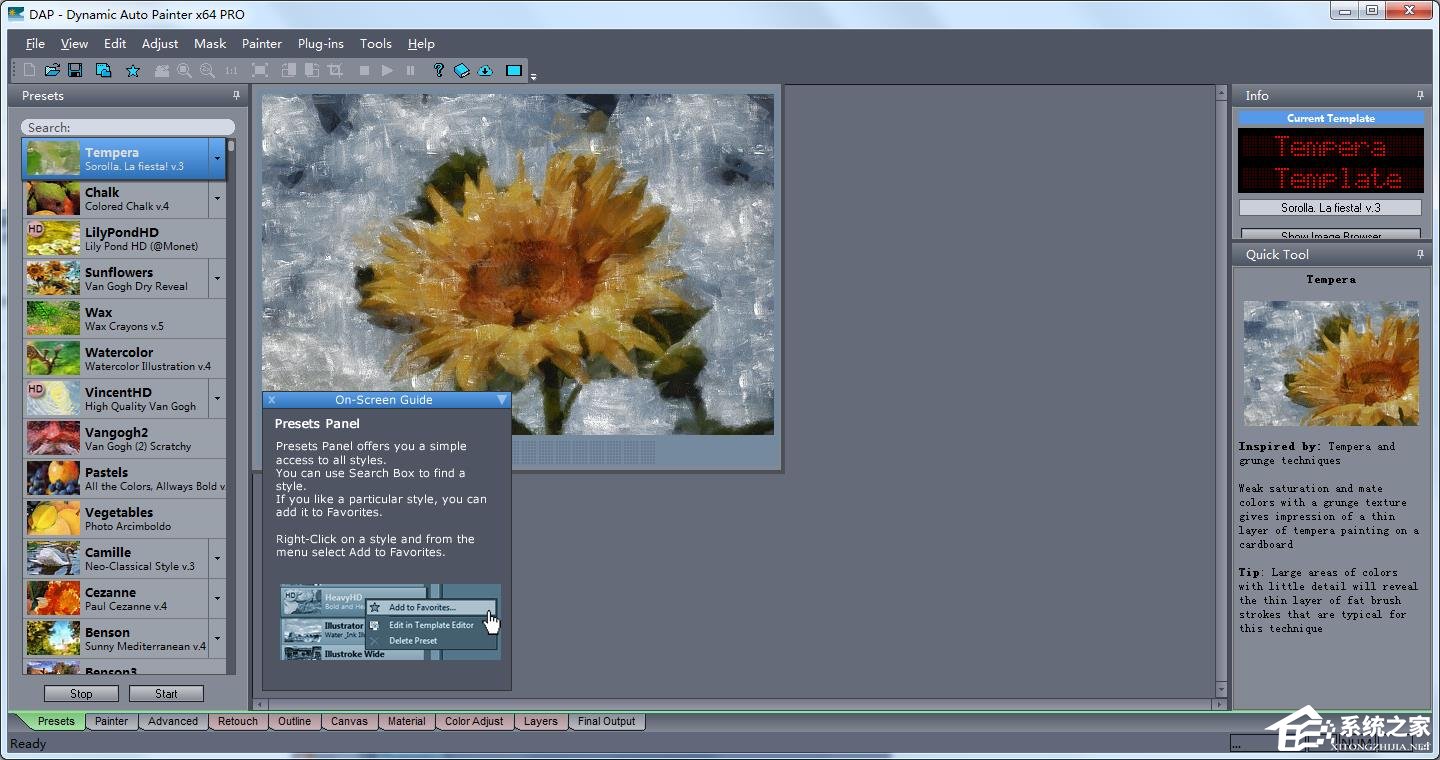Open the Adjust menu
This screenshot has width=1440, height=760.
[160, 43]
